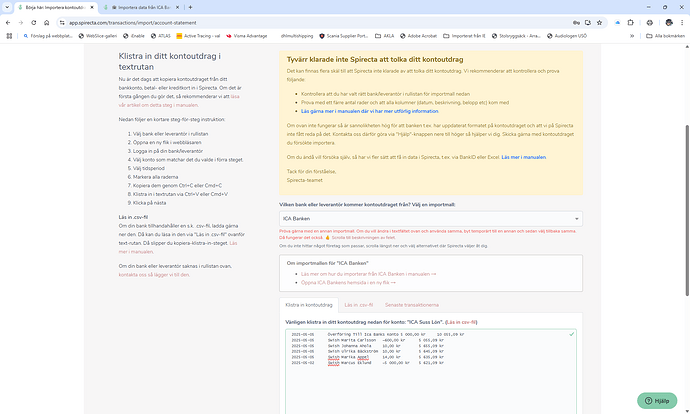
Task: Switch to the 'Senaste transaktionerna' tab
Action: [x=411, y=305]
